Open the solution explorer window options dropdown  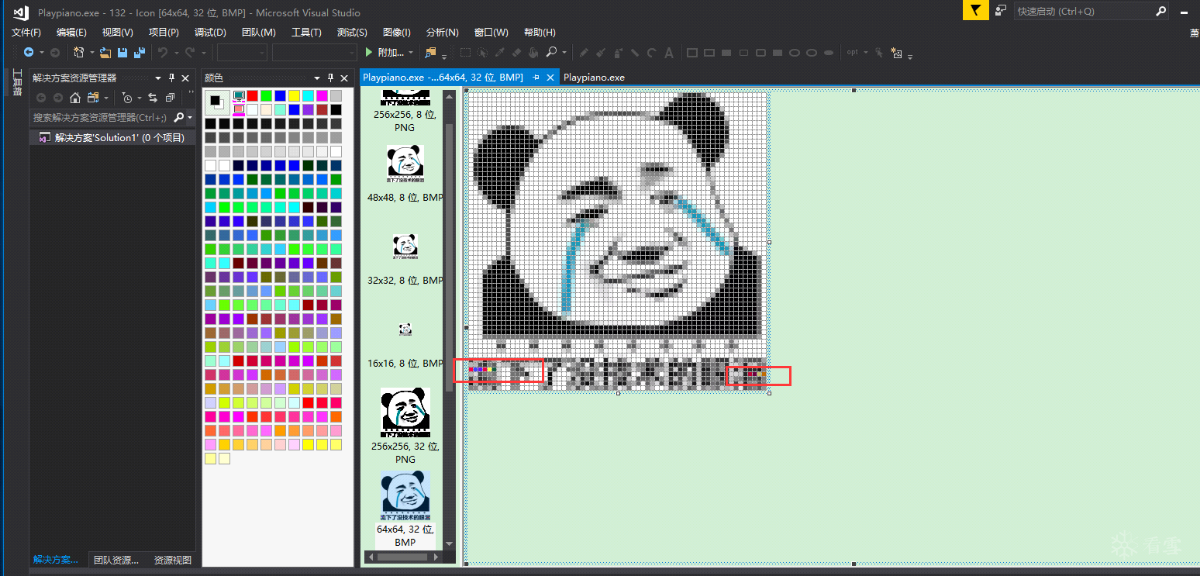[158, 77]
